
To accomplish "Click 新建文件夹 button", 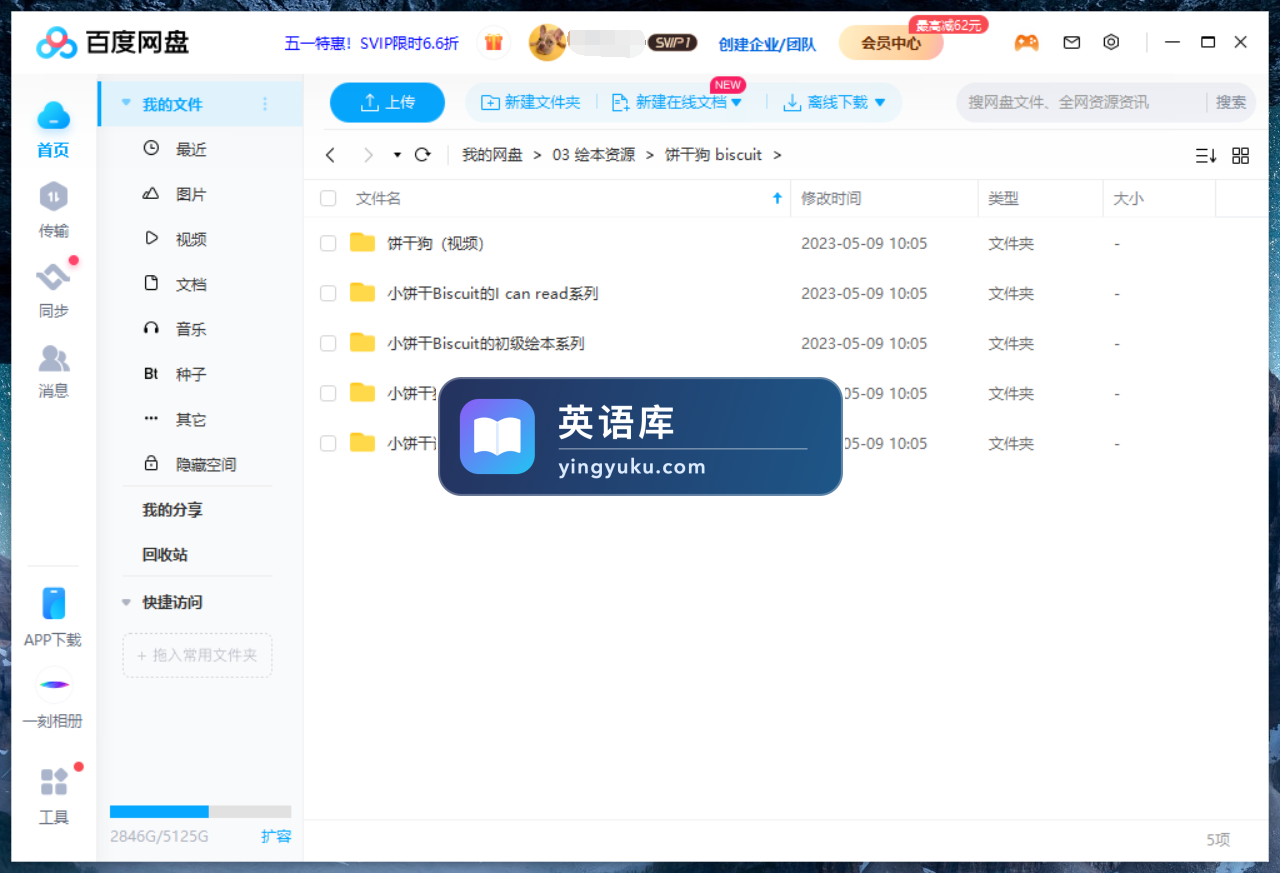I will (x=531, y=102).
